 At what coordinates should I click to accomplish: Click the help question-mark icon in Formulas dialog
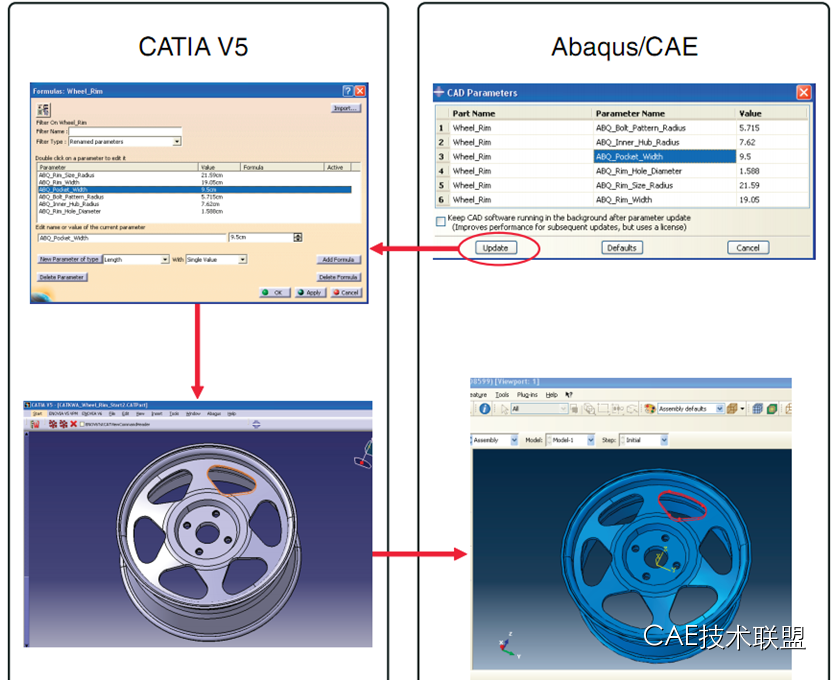coord(348,91)
